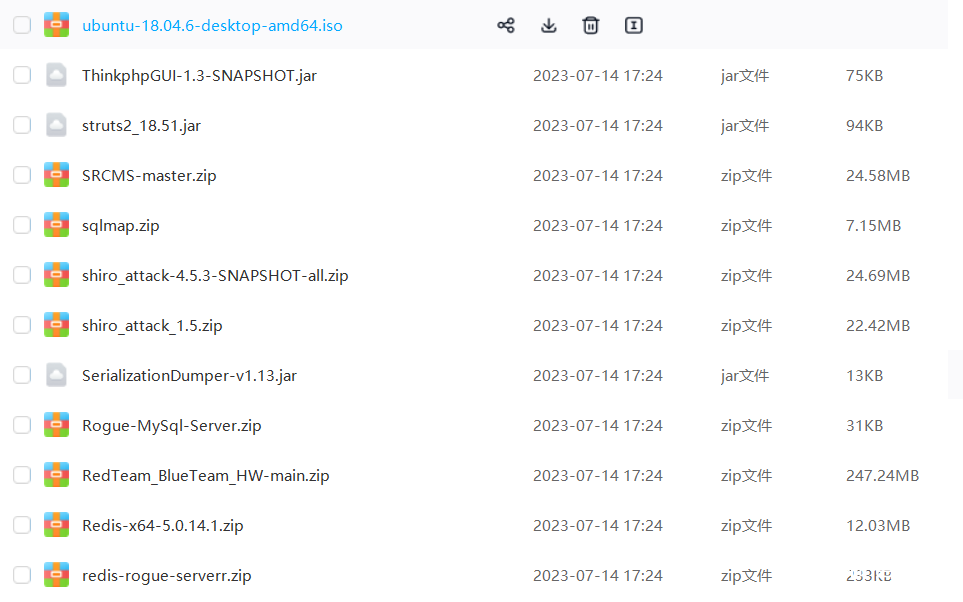Click the 94KB size value
963x602 pixels.
[x=864, y=126]
